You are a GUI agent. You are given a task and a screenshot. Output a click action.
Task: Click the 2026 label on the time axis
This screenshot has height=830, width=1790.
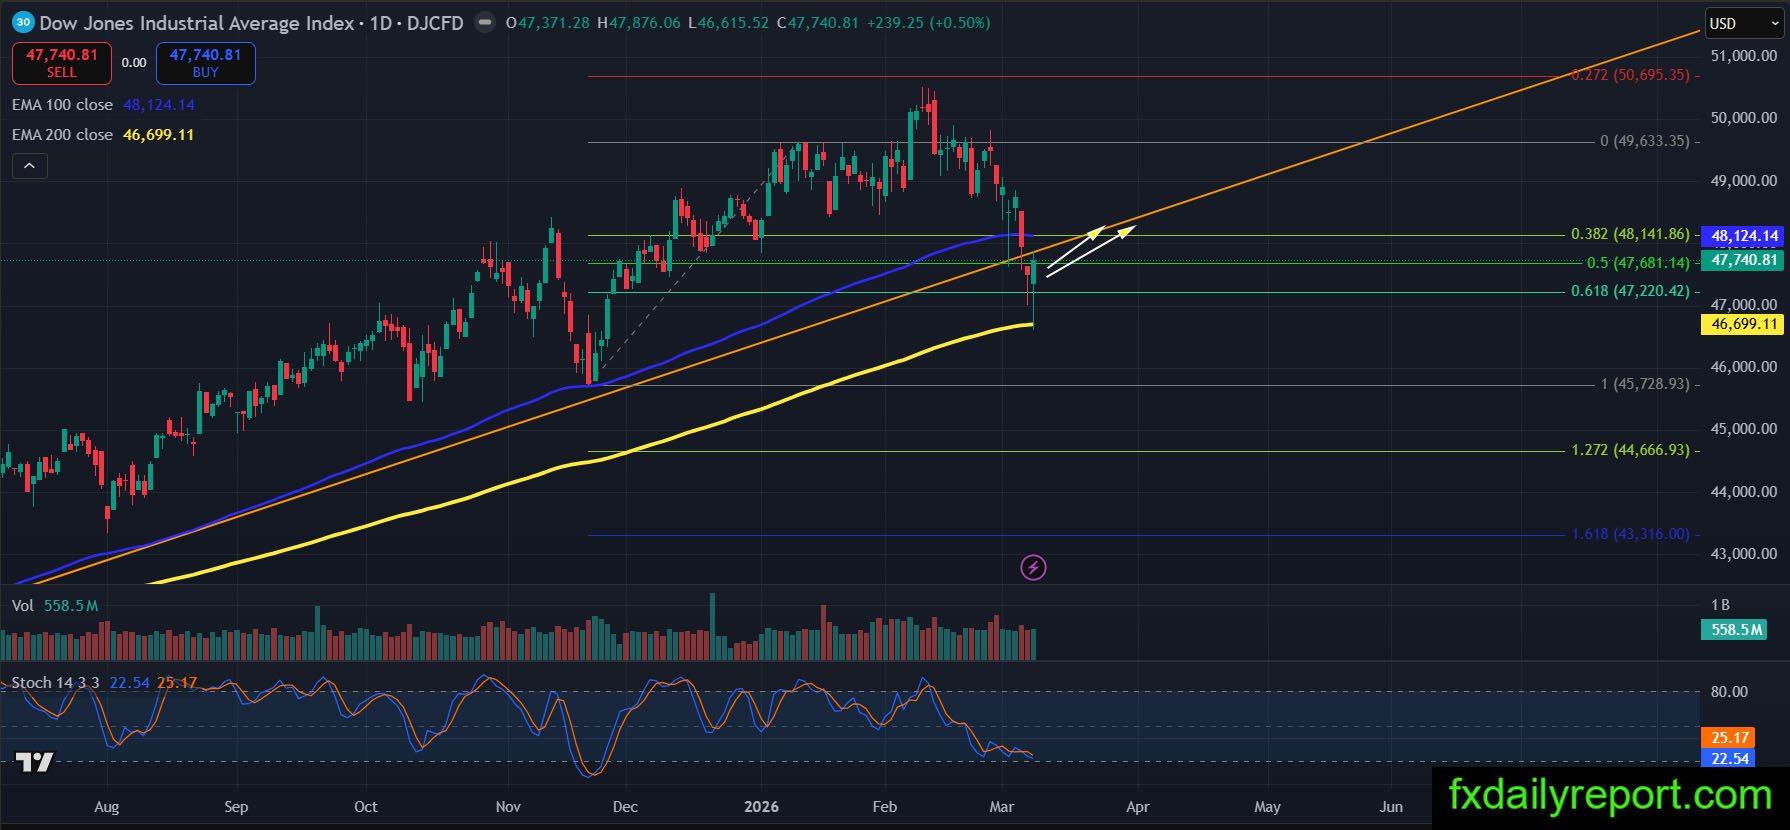coord(762,807)
